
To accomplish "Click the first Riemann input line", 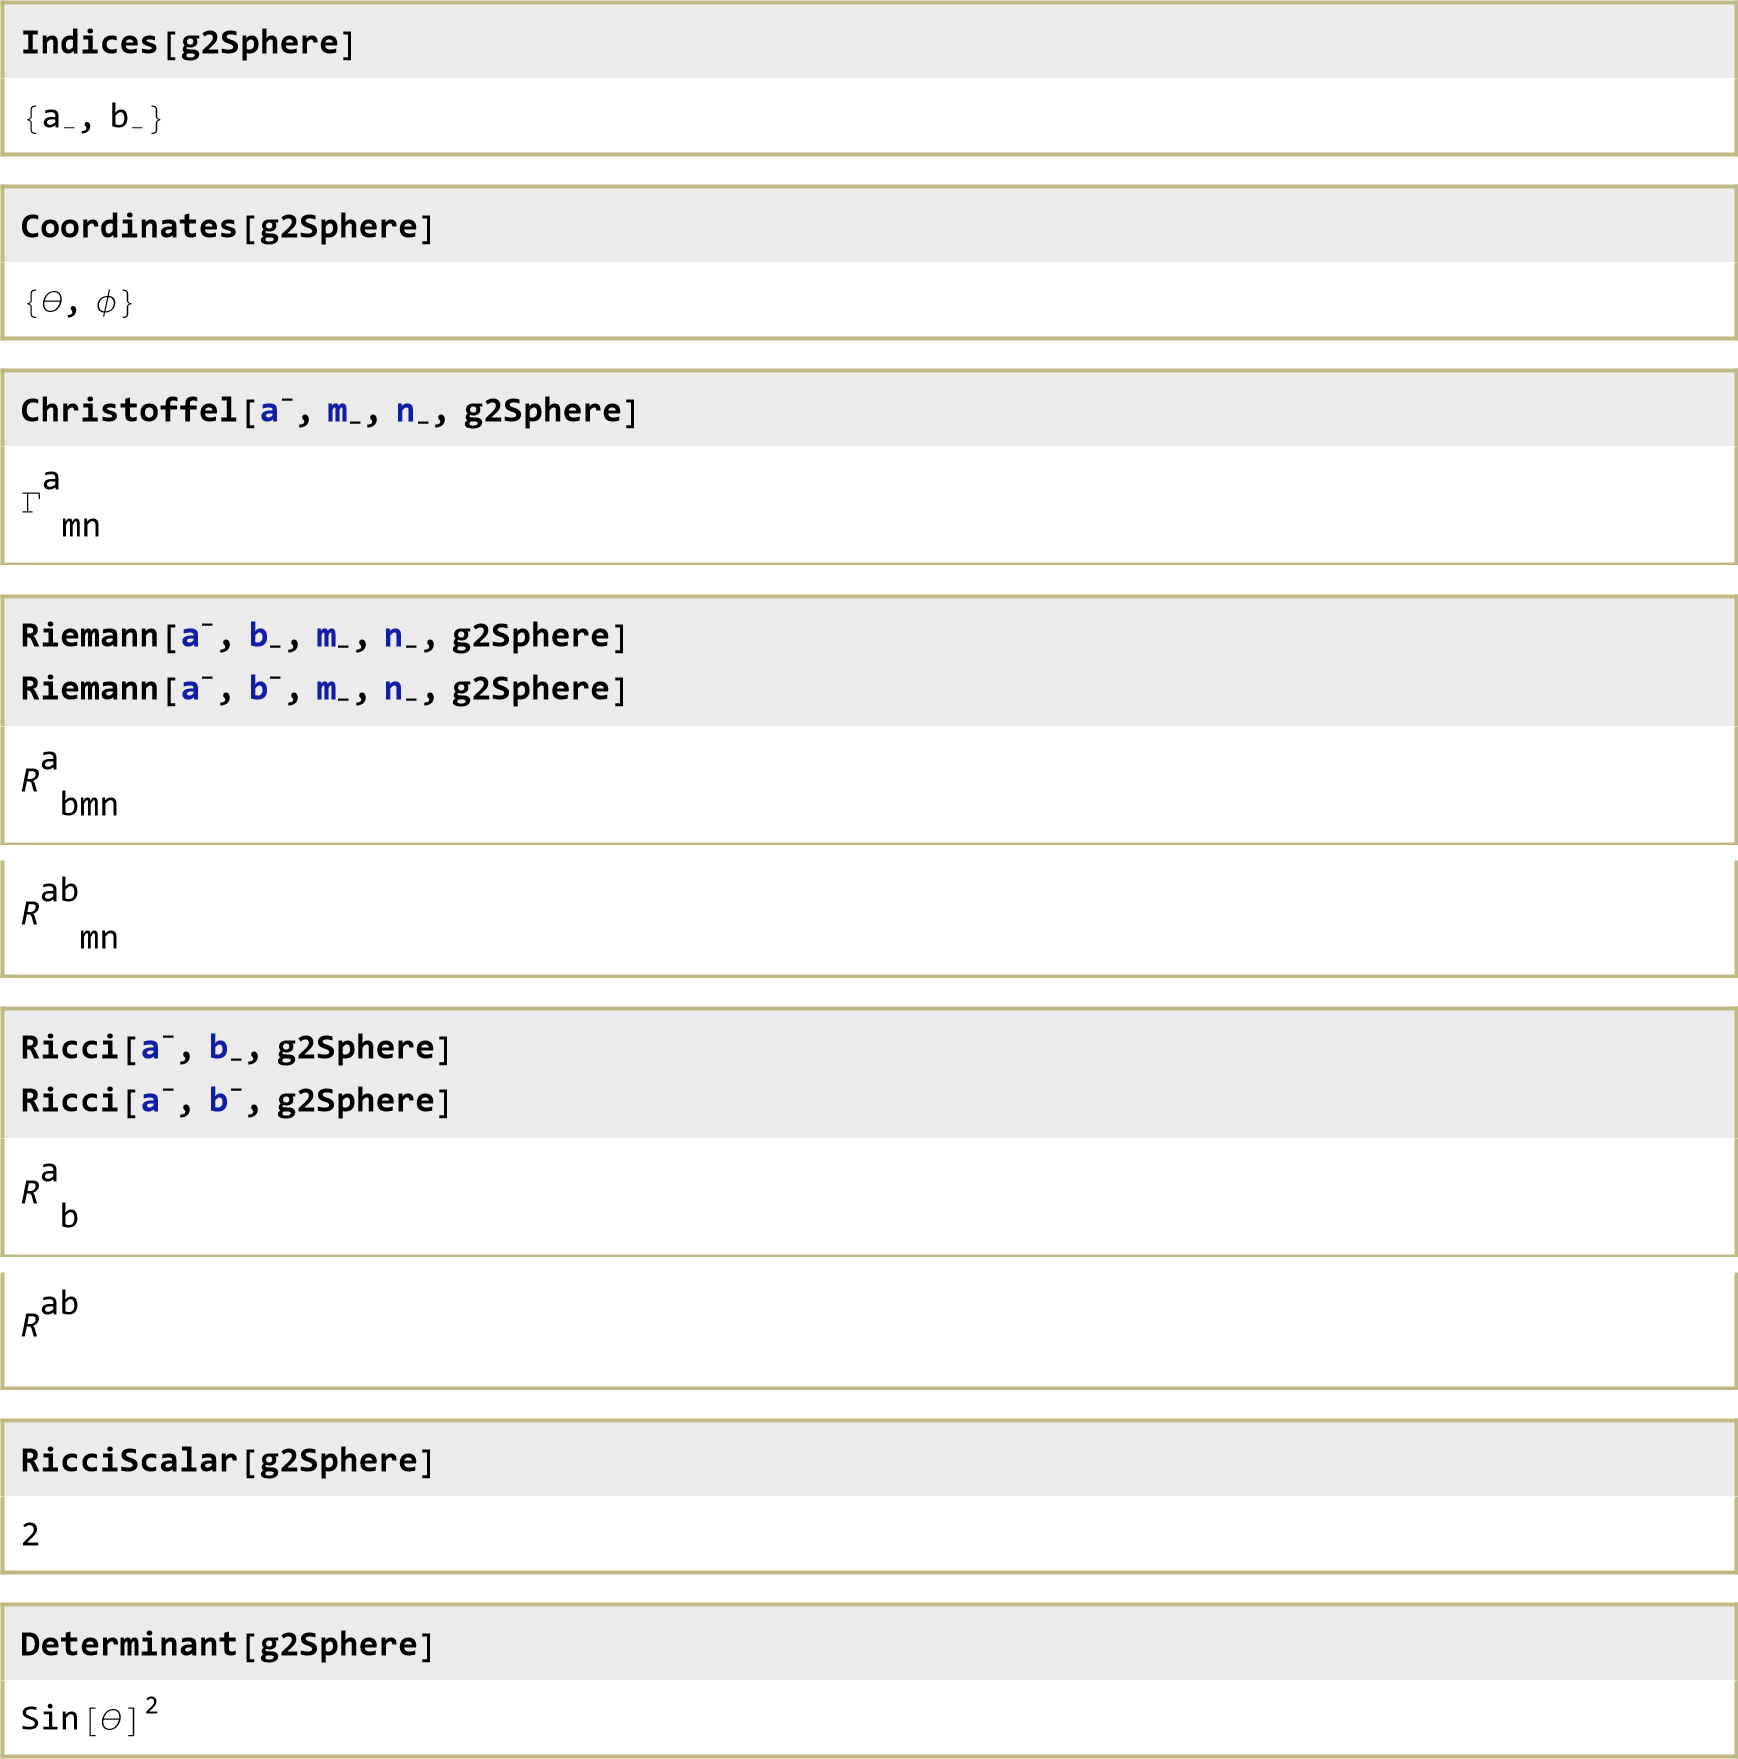I will coord(323,636).
